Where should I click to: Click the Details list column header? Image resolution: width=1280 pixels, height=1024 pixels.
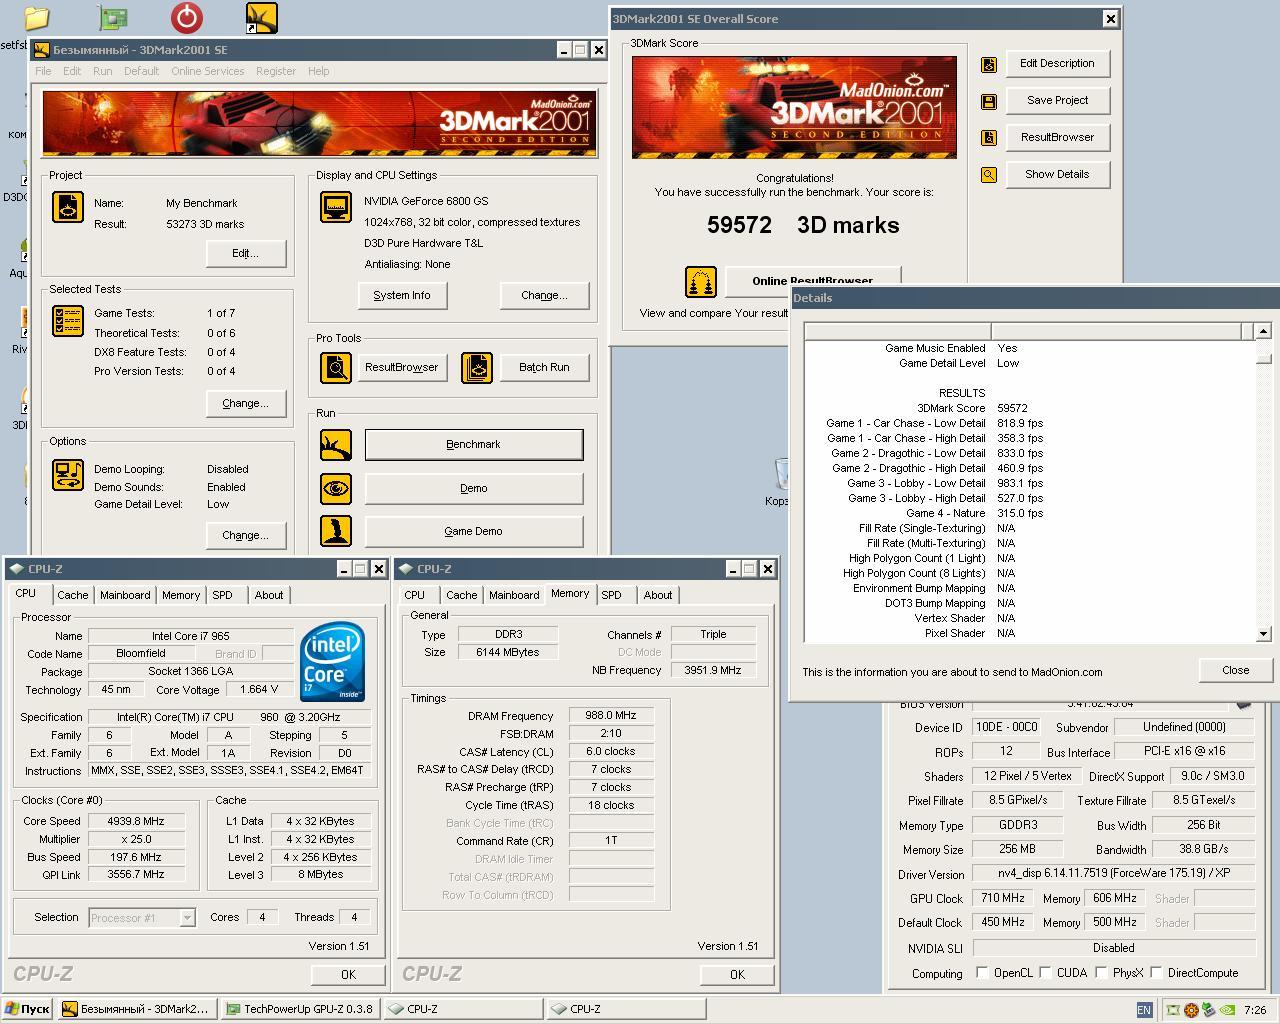[x=1030, y=331]
